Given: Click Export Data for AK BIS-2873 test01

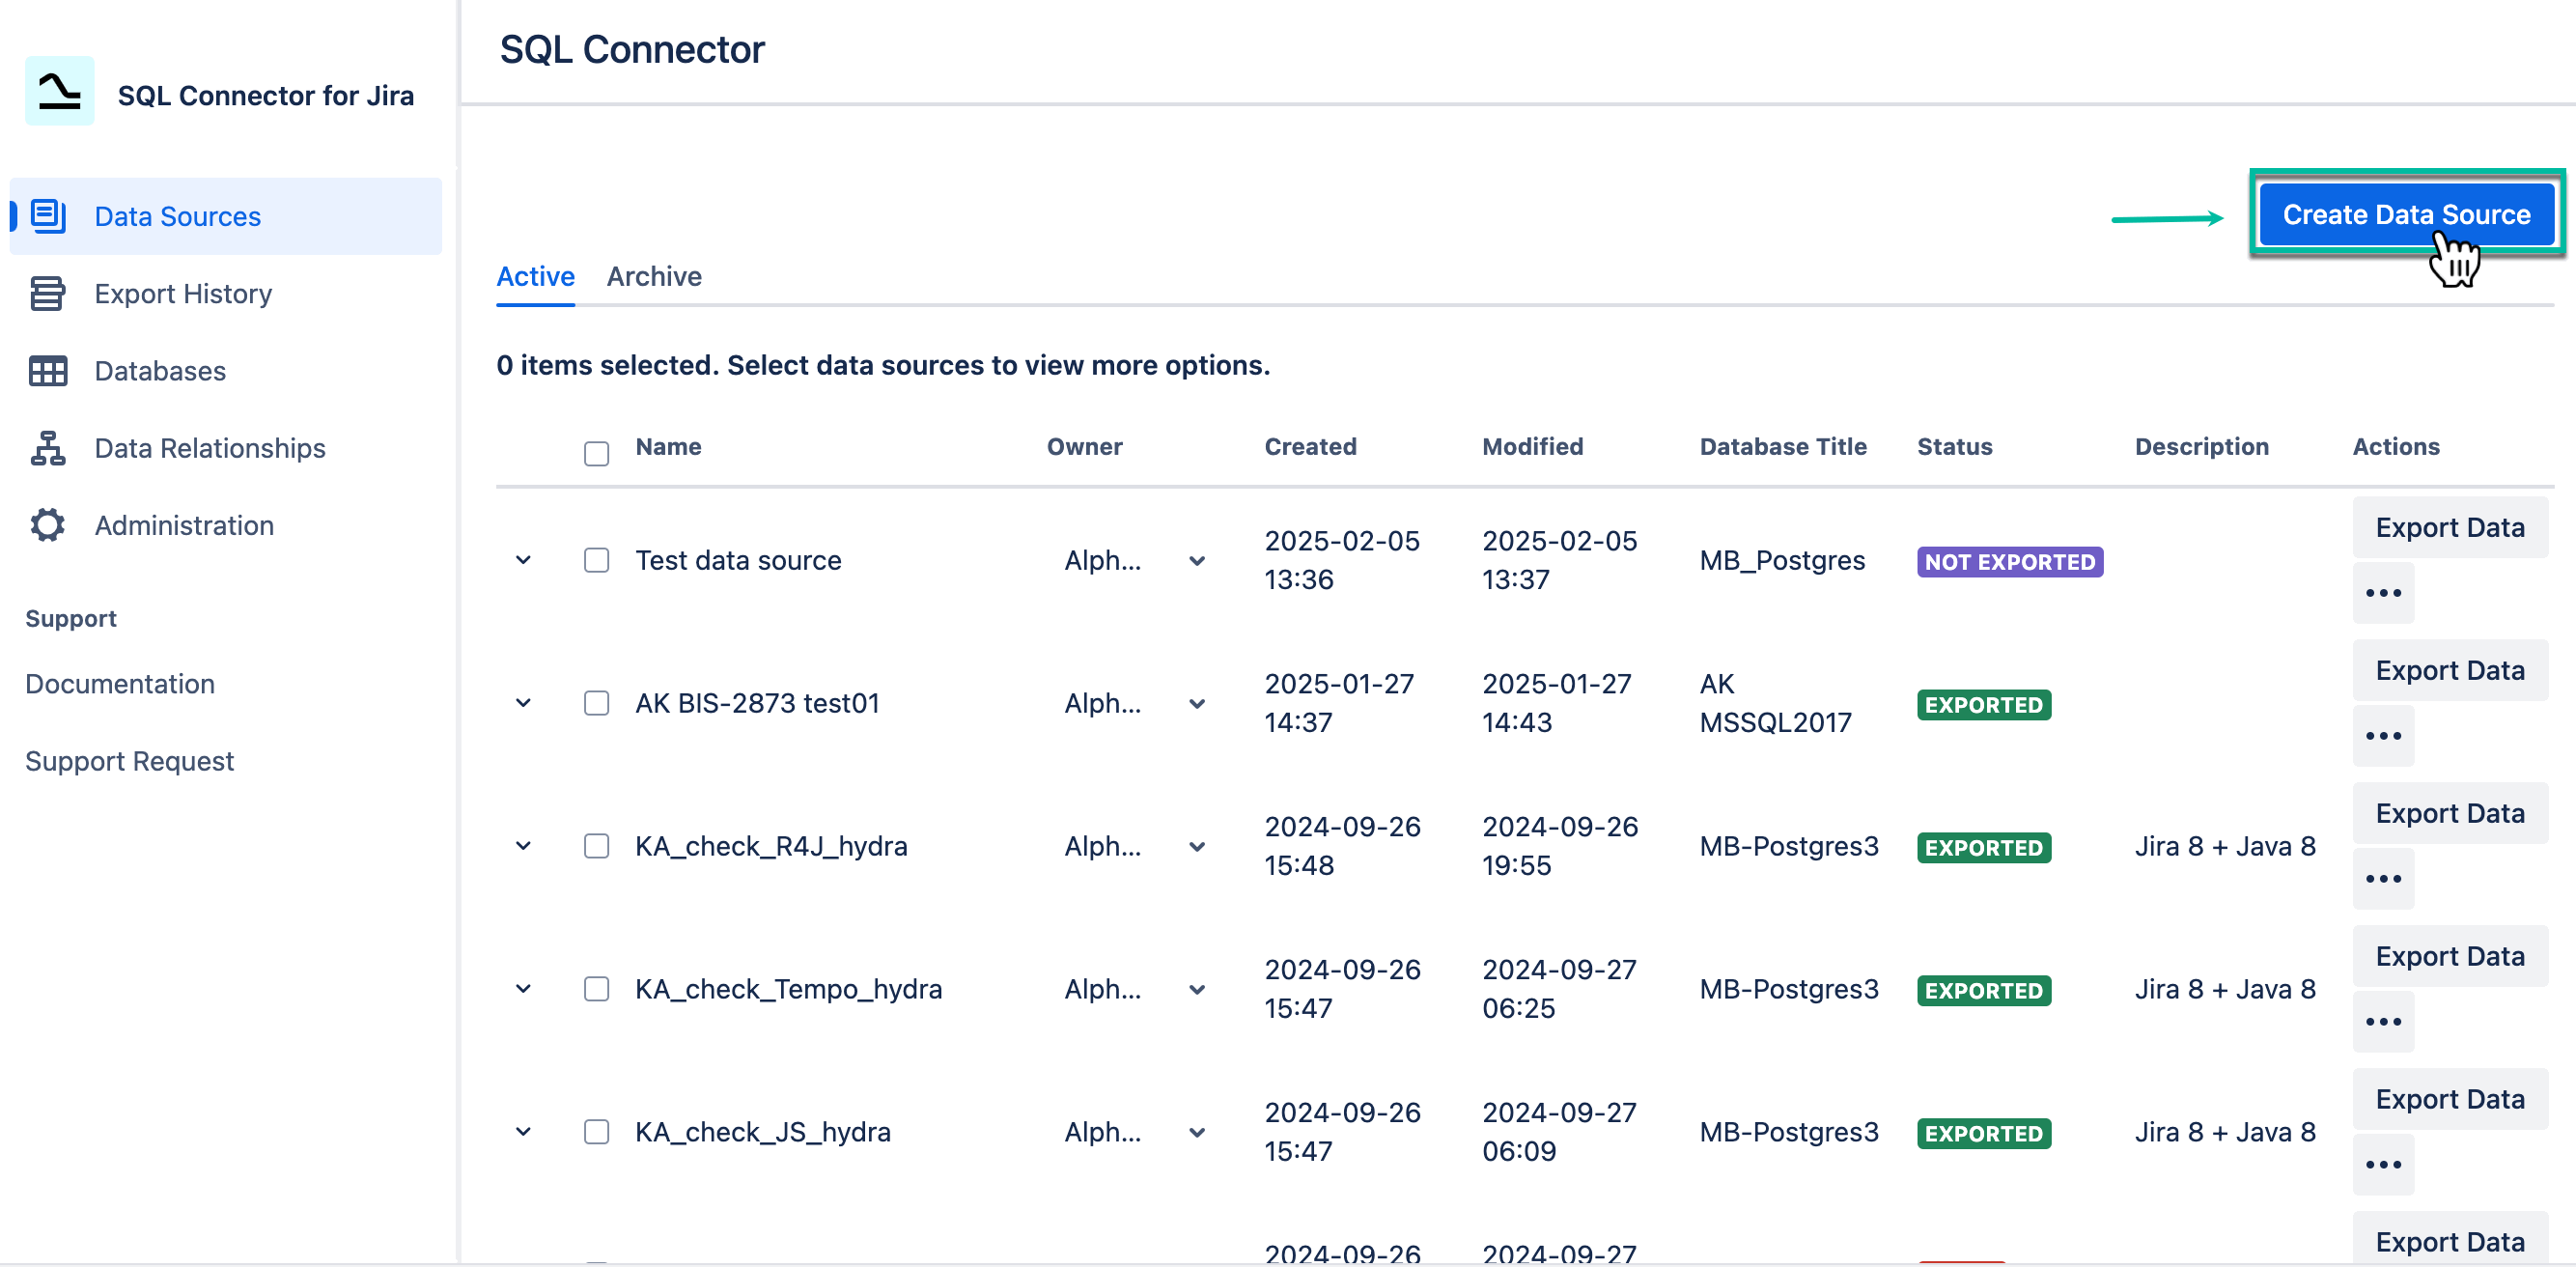Looking at the screenshot, I should 2450,670.
